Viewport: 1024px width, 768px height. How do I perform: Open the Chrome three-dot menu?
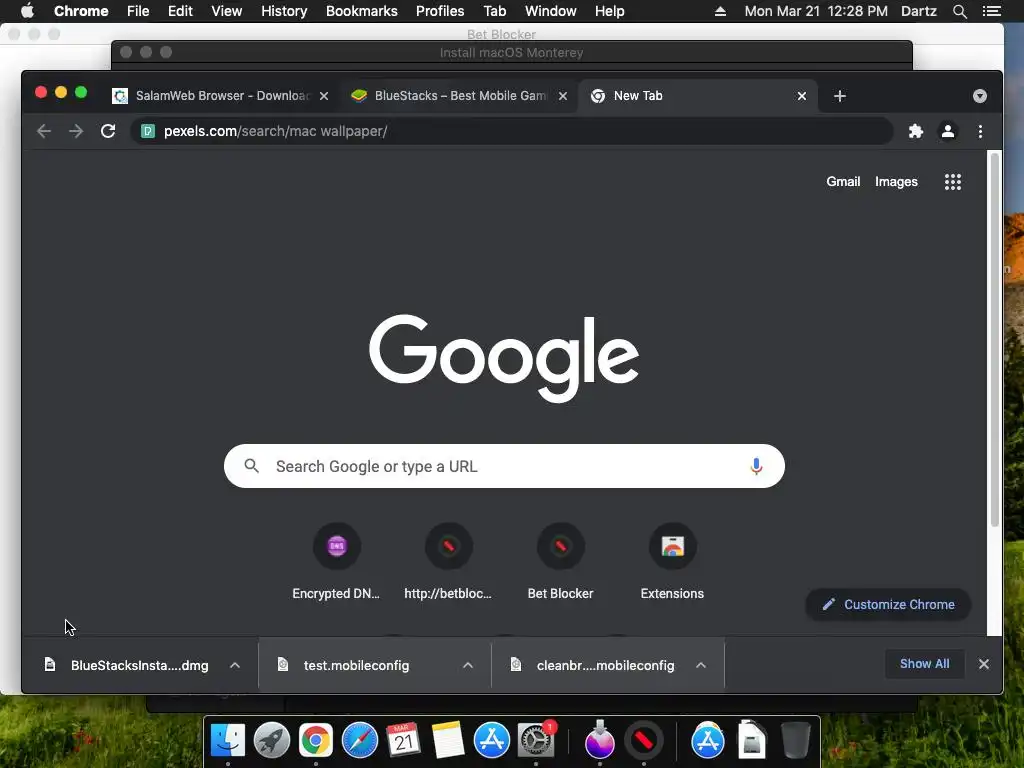click(x=980, y=131)
